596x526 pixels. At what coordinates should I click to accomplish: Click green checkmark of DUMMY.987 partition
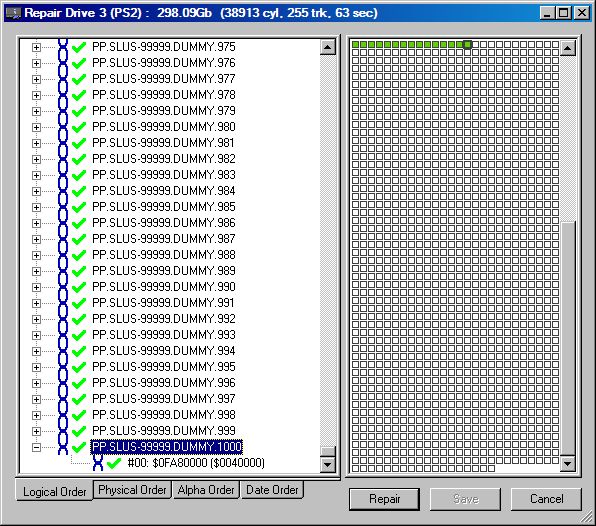coord(79,239)
